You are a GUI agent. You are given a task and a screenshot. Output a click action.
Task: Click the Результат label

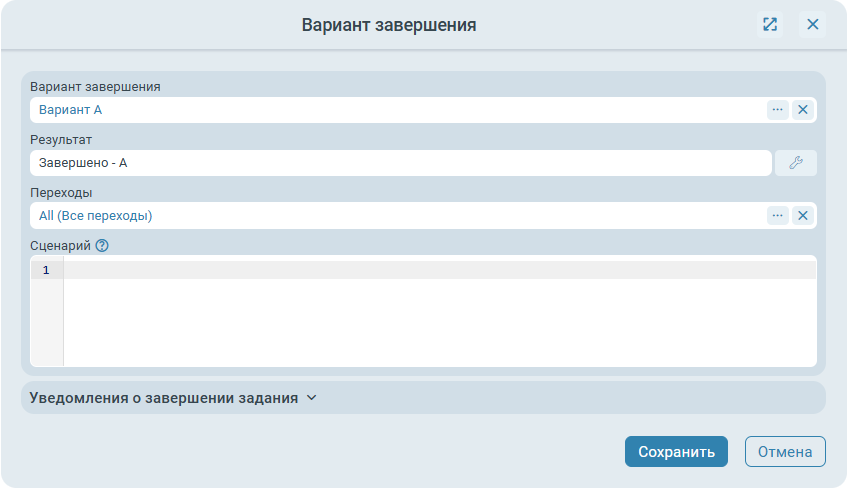61,139
